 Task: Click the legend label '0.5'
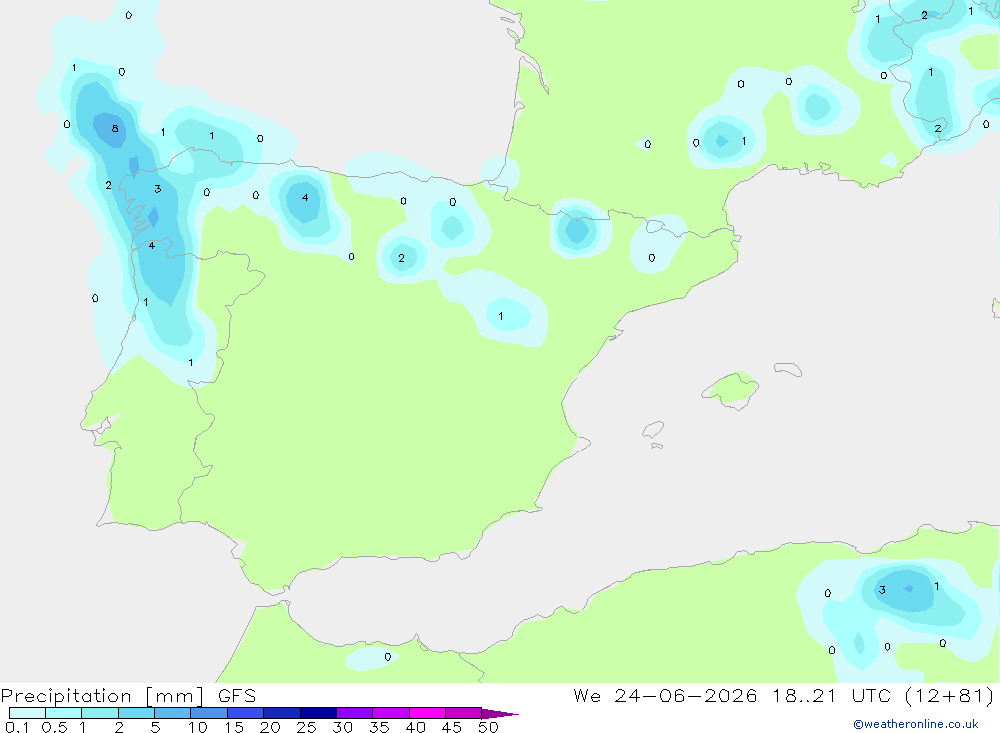click(54, 727)
